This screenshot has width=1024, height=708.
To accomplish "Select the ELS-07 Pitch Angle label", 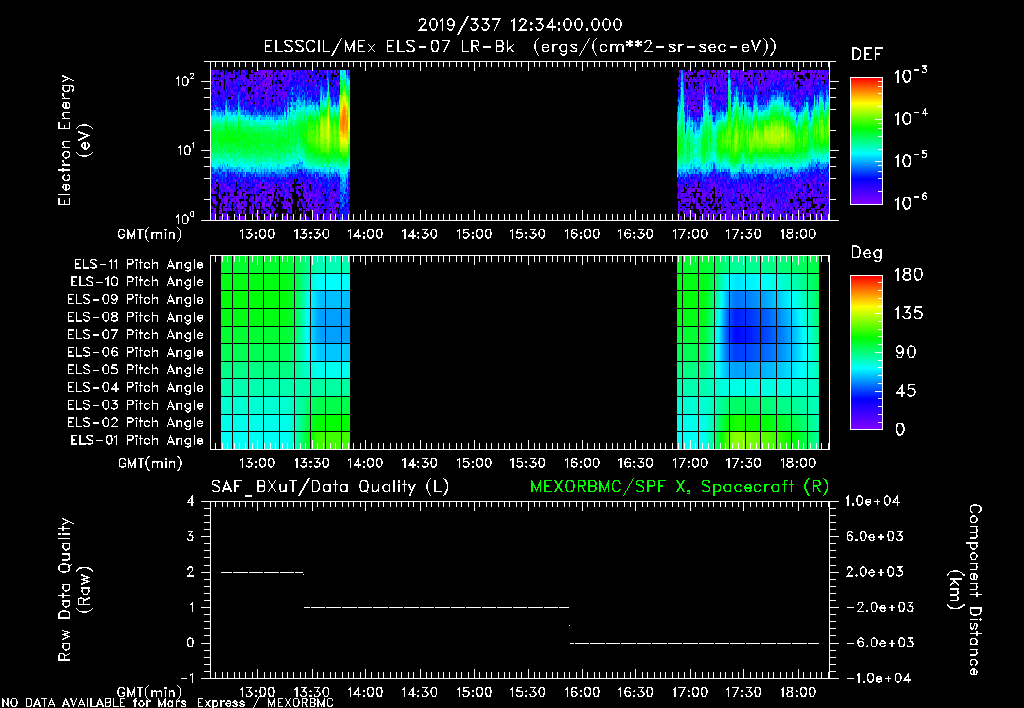I will (x=136, y=334).
